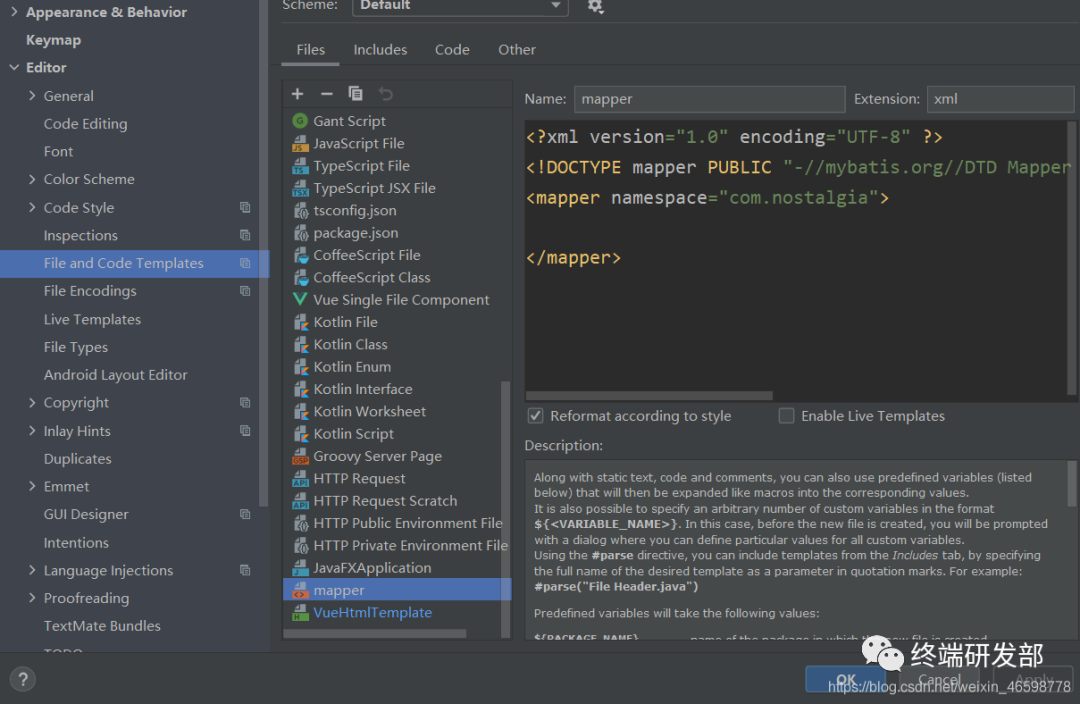This screenshot has height=704, width=1080.
Task: Click the template Name input field
Action: pyautogui.click(x=709, y=99)
